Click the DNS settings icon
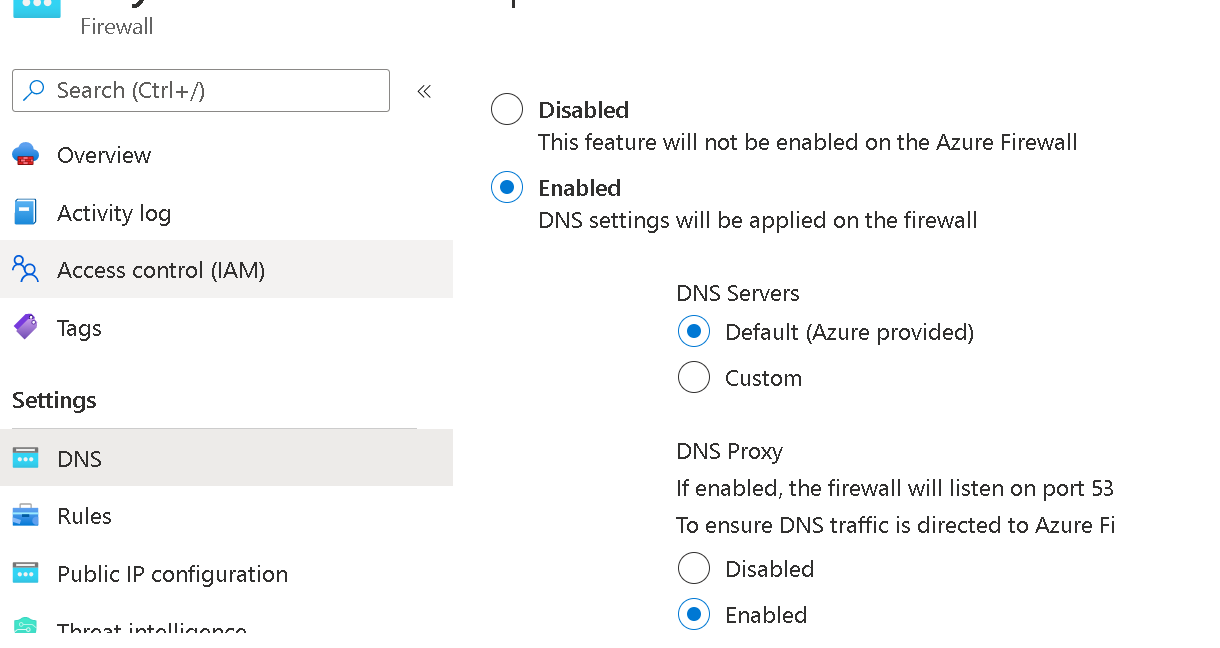This screenshot has height=648, width=1220. point(25,458)
